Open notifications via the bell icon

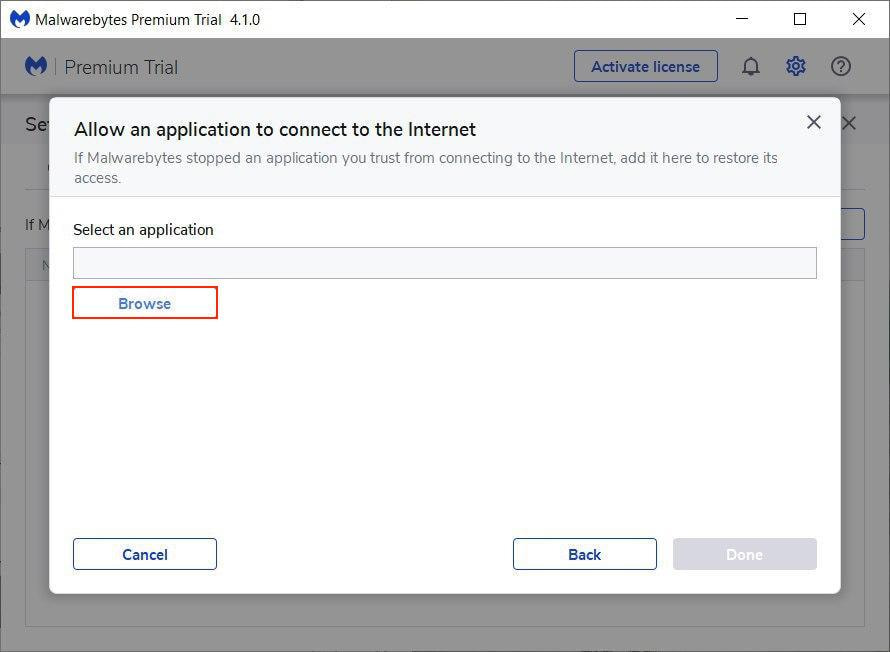tap(750, 67)
